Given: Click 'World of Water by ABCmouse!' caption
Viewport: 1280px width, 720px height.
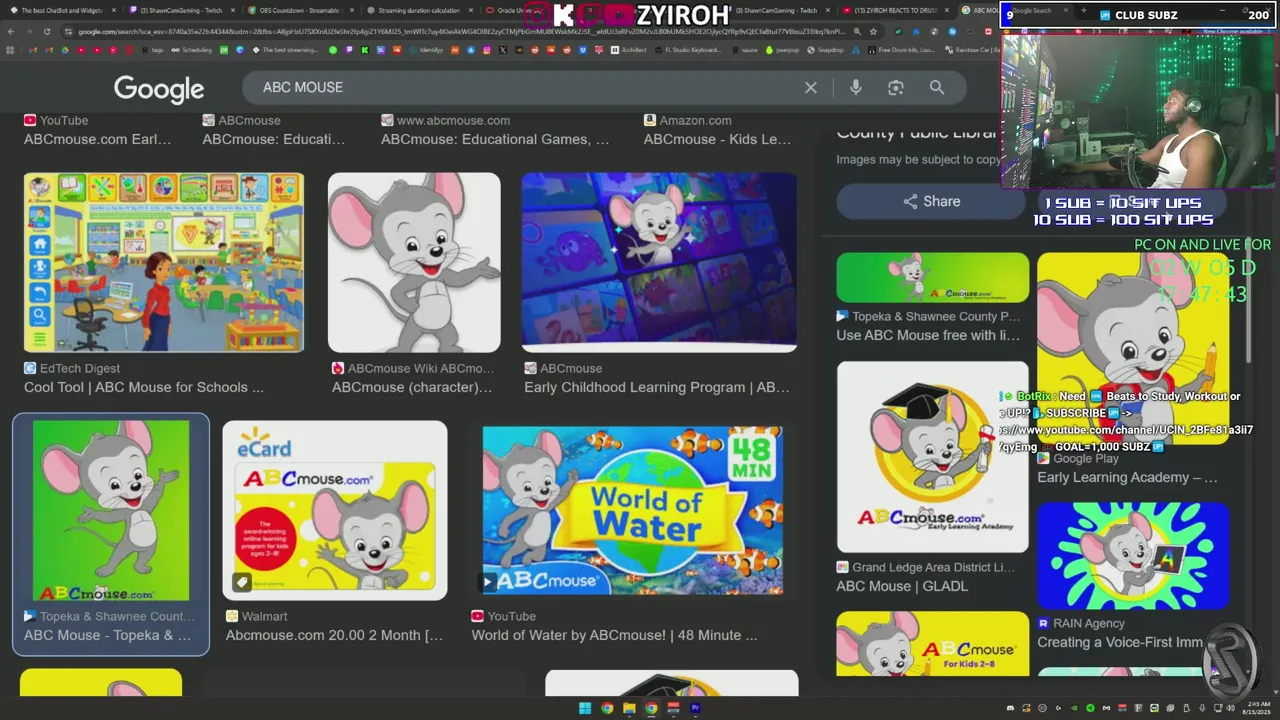Looking at the screenshot, I should coord(614,635).
